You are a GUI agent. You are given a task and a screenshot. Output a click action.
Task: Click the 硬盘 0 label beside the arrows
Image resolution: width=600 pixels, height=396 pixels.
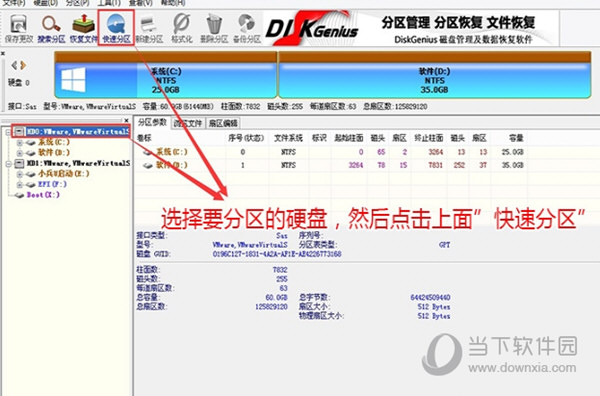pos(19,83)
